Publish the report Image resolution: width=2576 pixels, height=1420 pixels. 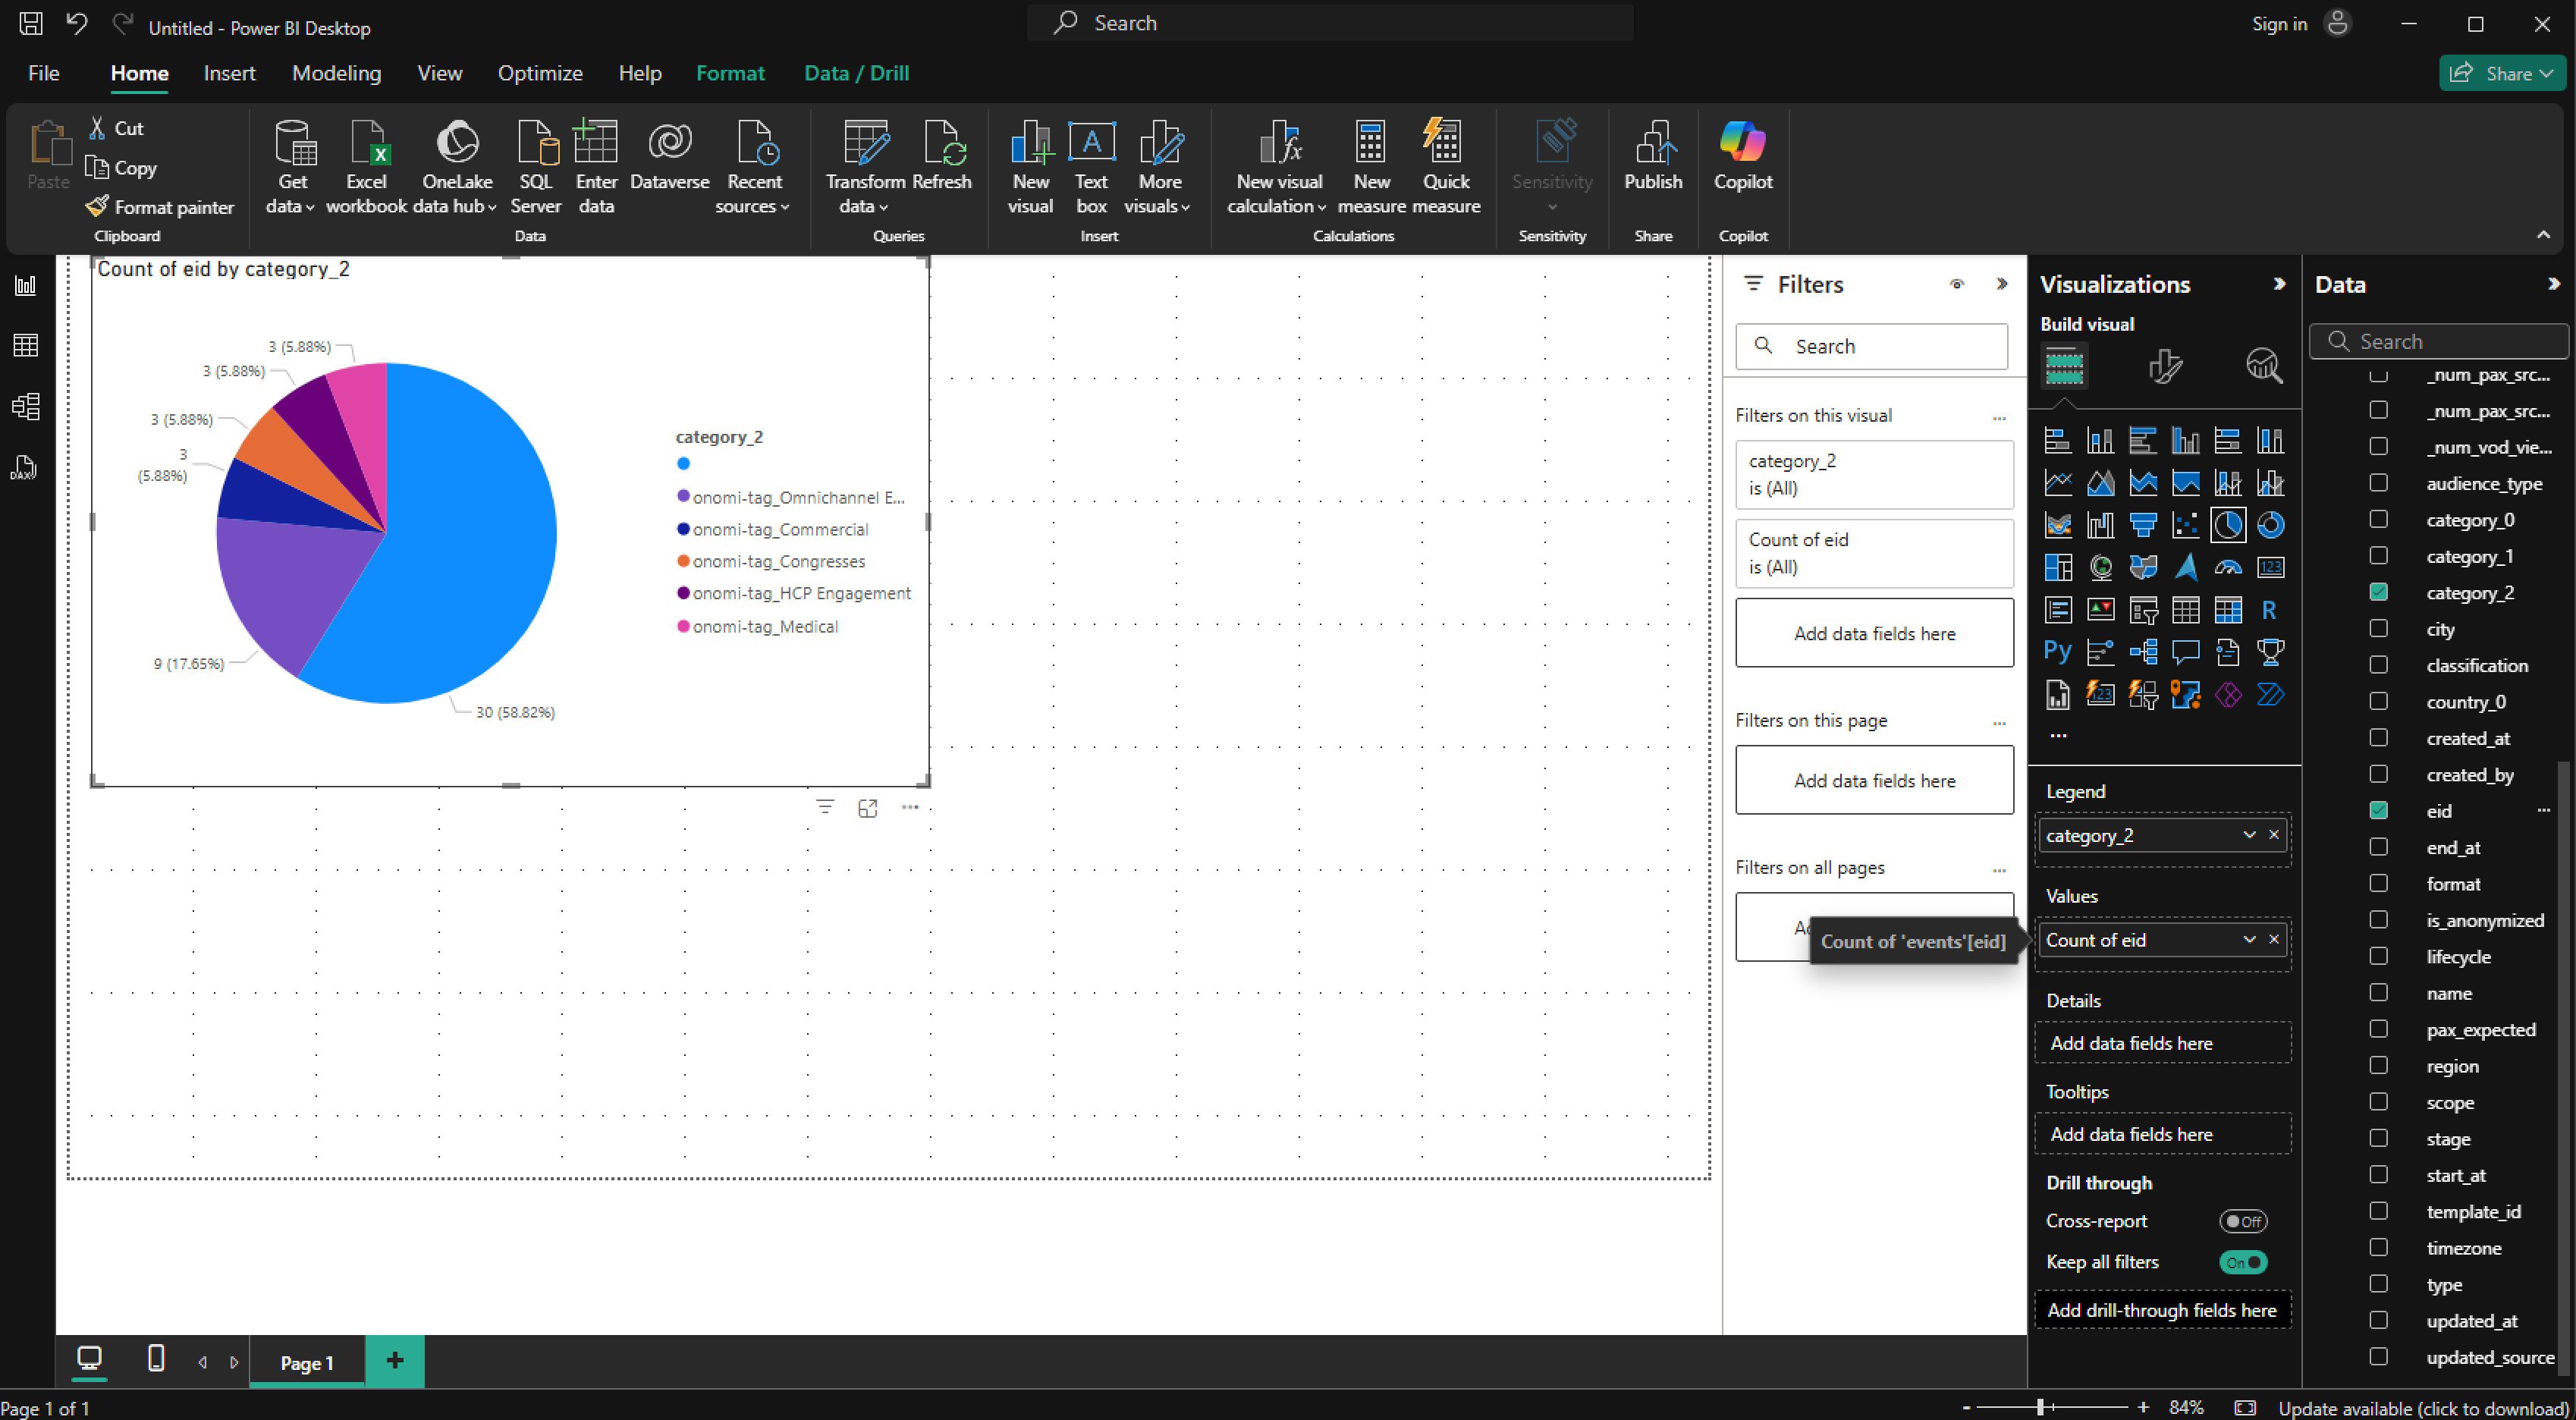(1653, 157)
